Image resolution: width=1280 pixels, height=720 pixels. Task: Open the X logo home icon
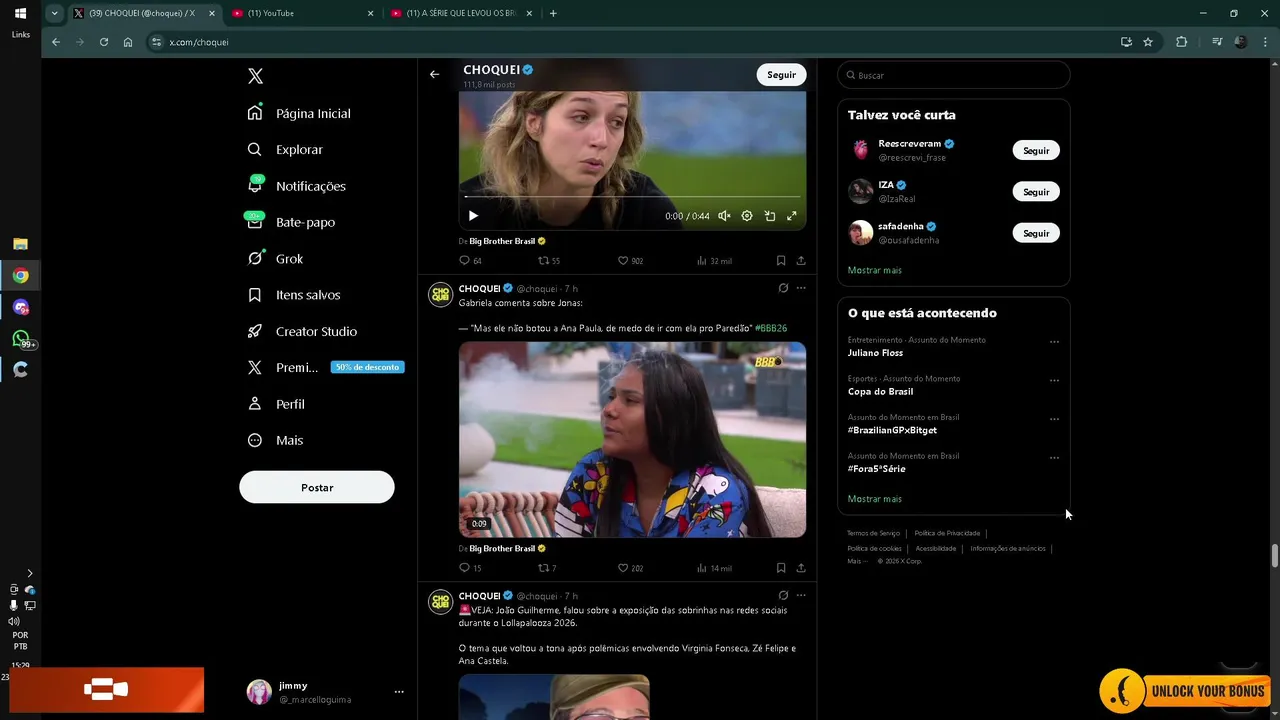255,77
